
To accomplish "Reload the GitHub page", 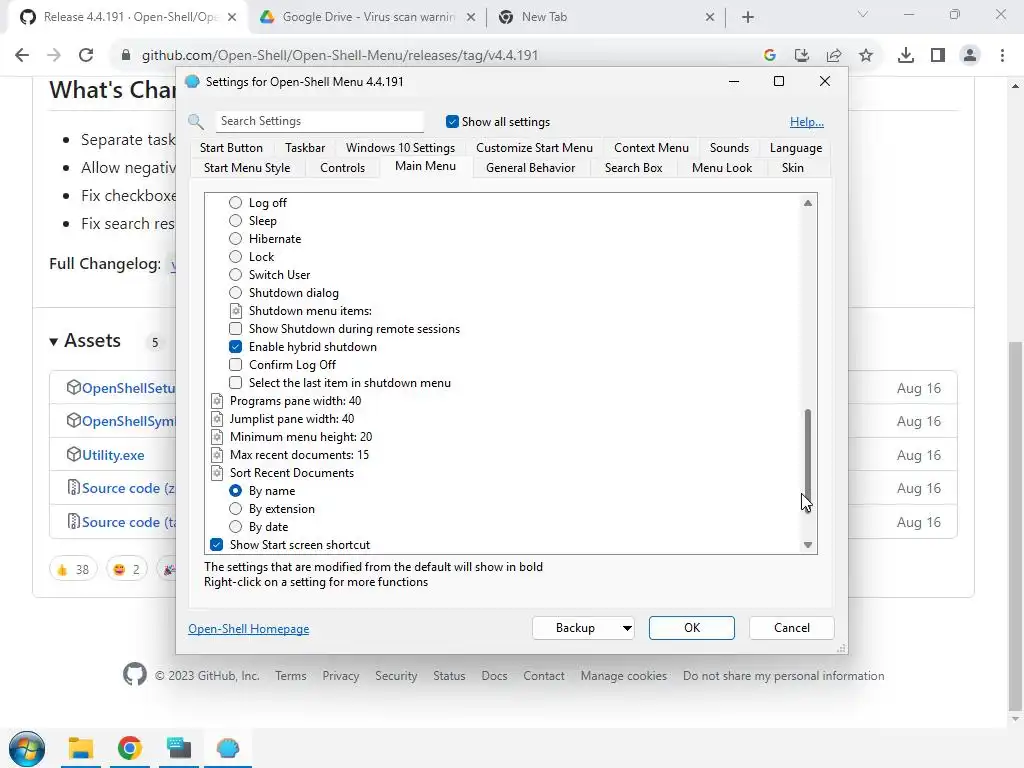I will point(86,55).
